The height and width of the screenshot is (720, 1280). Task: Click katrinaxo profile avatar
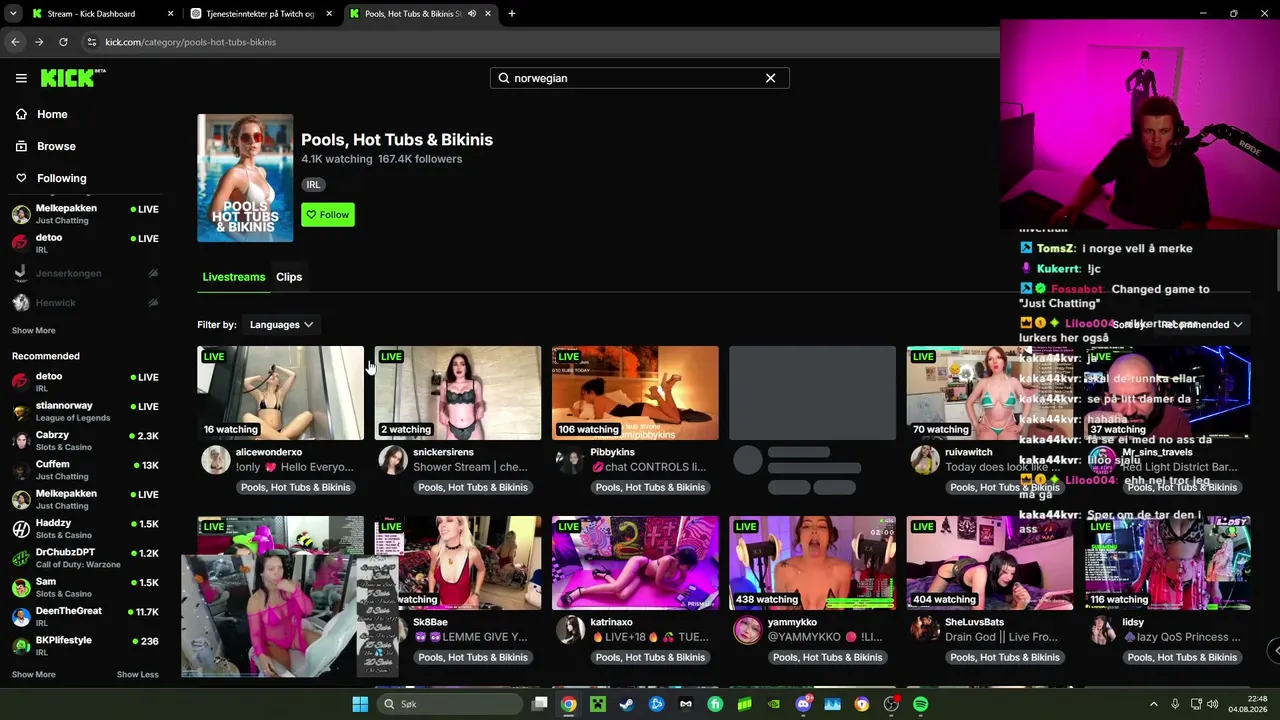coord(570,630)
